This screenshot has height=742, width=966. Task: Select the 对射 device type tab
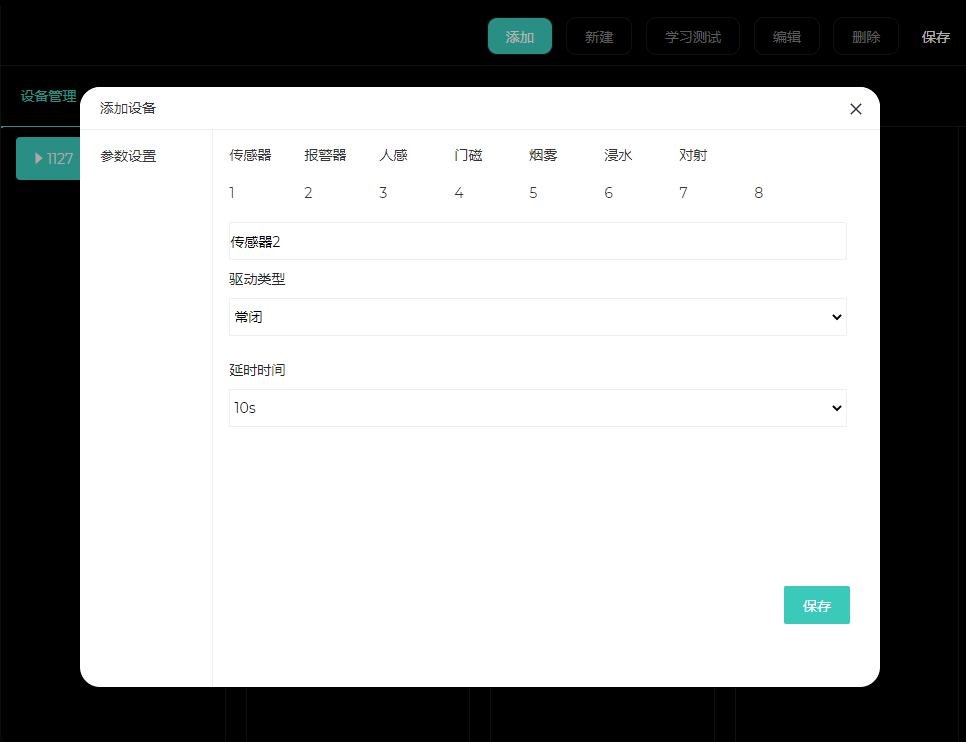[x=693, y=155]
